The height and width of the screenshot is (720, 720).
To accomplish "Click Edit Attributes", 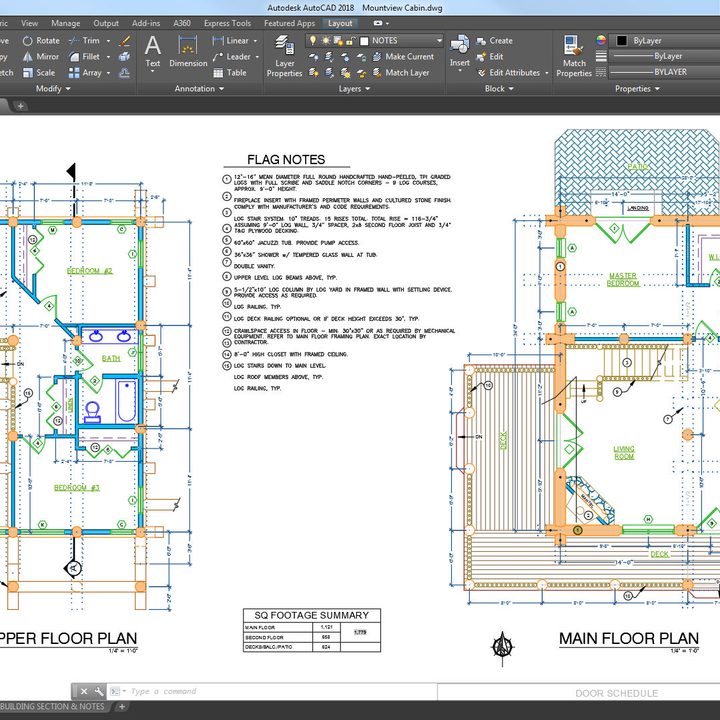I will (508, 73).
